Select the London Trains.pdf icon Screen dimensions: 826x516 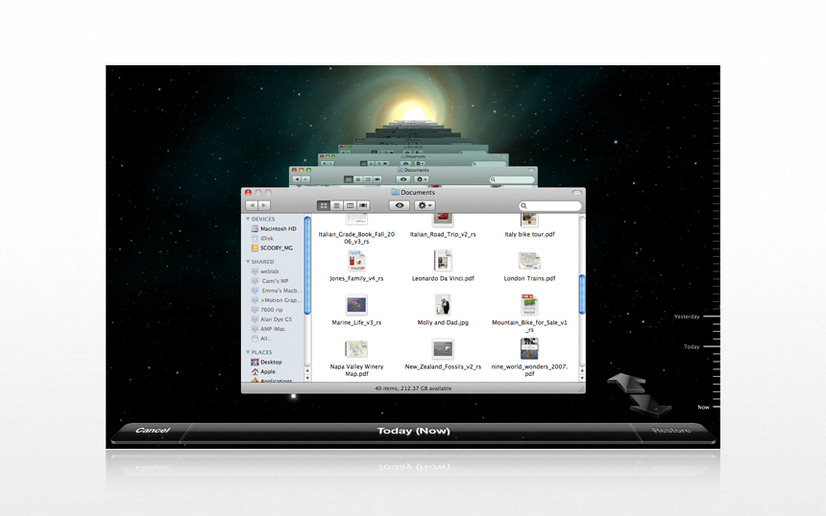[529, 261]
